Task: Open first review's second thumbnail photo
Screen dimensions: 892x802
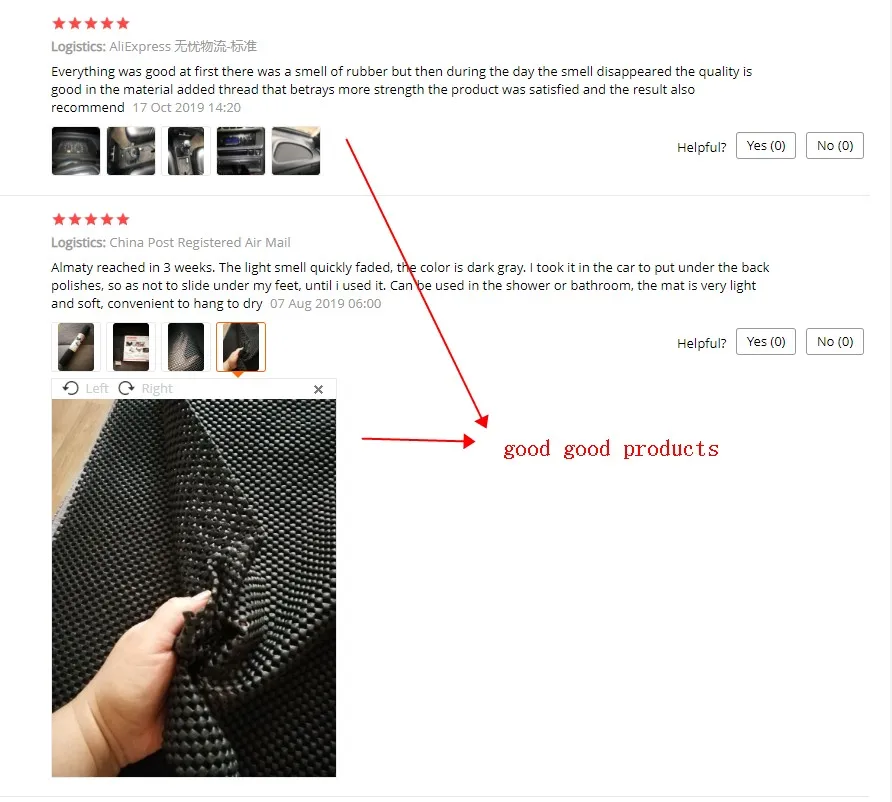Action: click(x=131, y=151)
